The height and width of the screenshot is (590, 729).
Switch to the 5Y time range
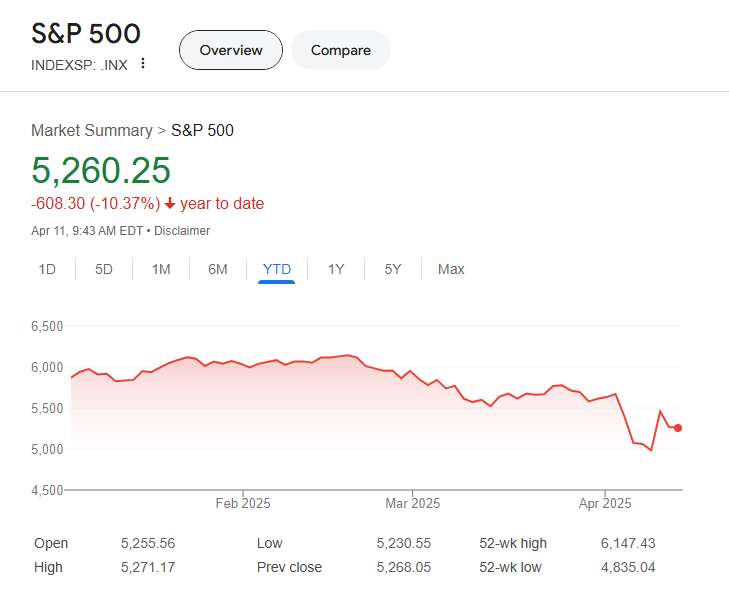[x=393, y=269]
